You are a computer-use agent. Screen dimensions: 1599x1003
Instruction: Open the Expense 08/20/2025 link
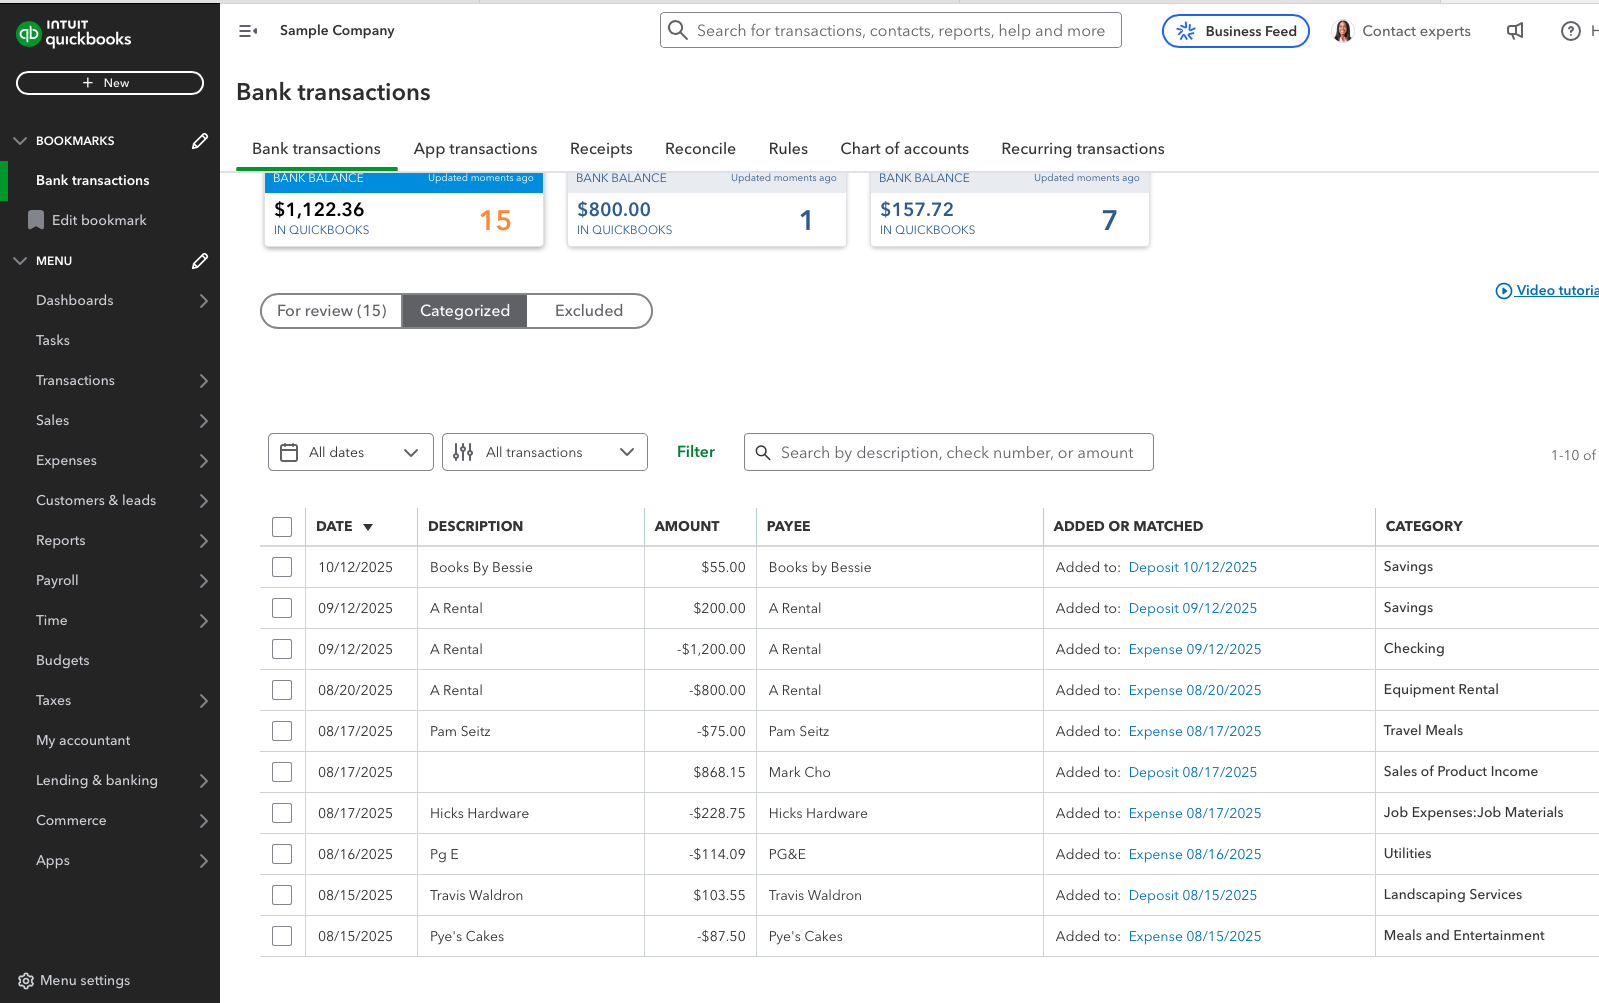(1195, 690)
